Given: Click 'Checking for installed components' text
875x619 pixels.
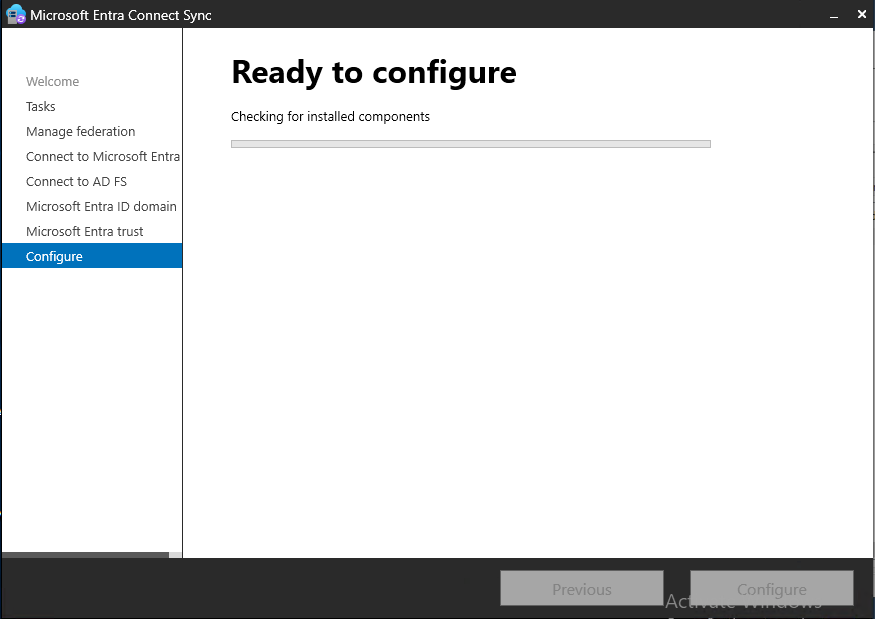Looking at the screenshot, I should (330, 117).
